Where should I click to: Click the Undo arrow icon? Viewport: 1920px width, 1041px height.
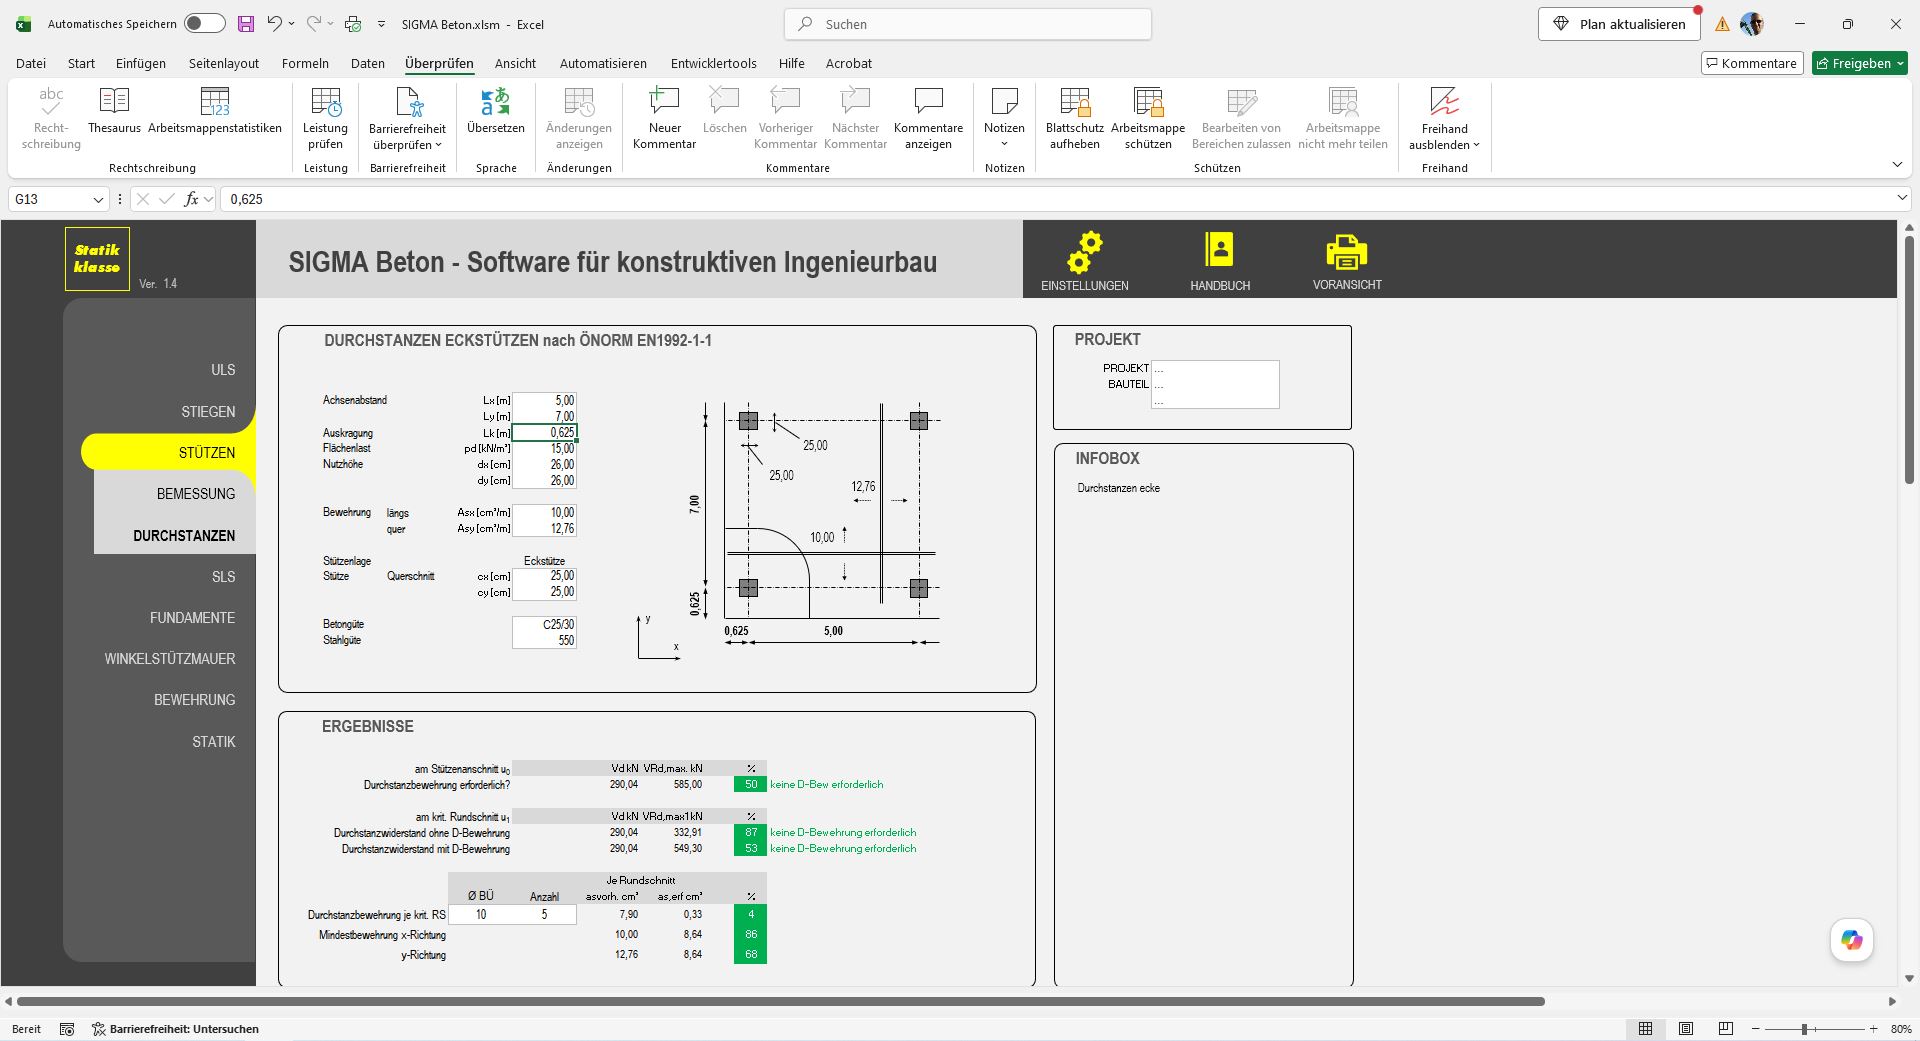tap(274, 24)
